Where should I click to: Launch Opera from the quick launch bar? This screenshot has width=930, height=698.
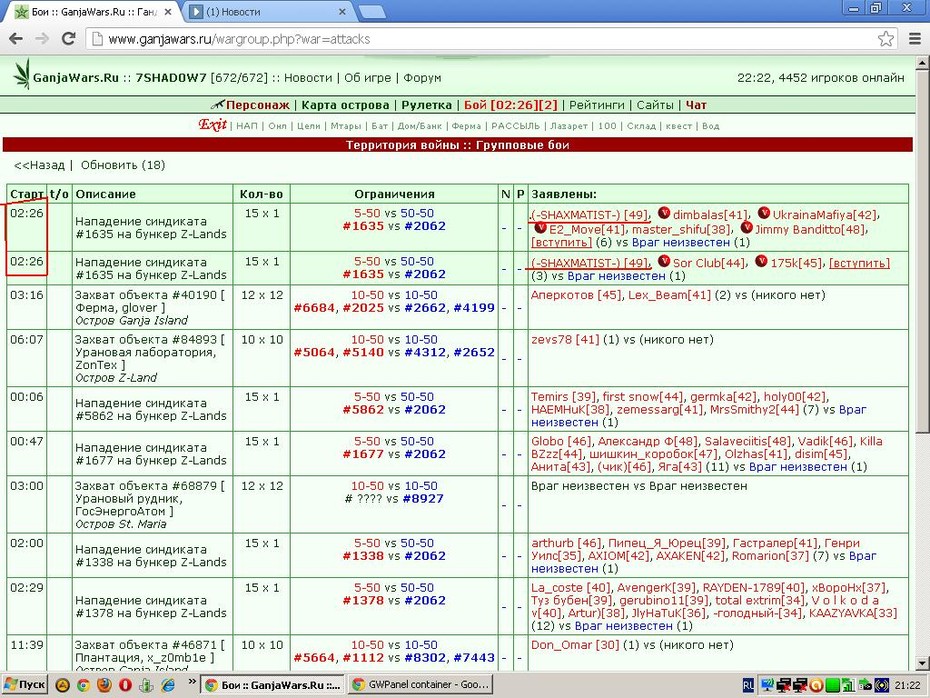coord(125,686)
